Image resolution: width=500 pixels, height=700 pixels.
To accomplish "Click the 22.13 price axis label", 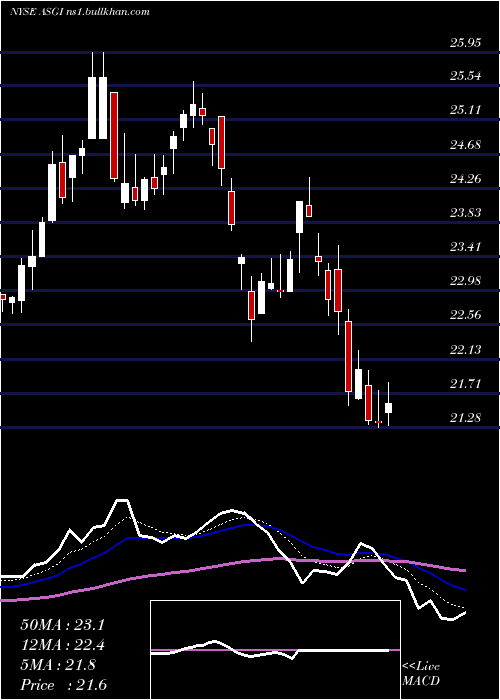I will [x=465, y=349].
